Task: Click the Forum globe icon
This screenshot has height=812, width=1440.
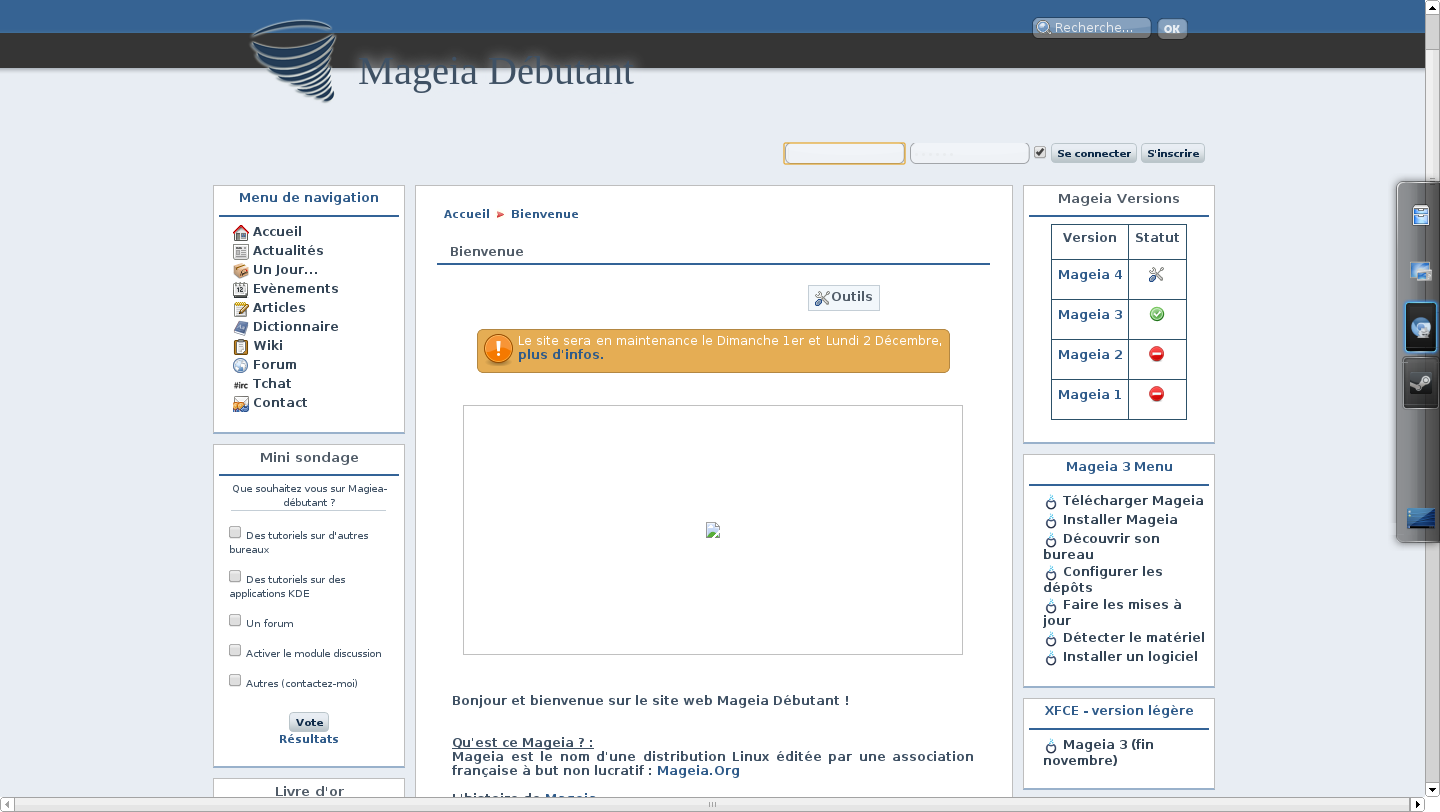Action: 240,365
